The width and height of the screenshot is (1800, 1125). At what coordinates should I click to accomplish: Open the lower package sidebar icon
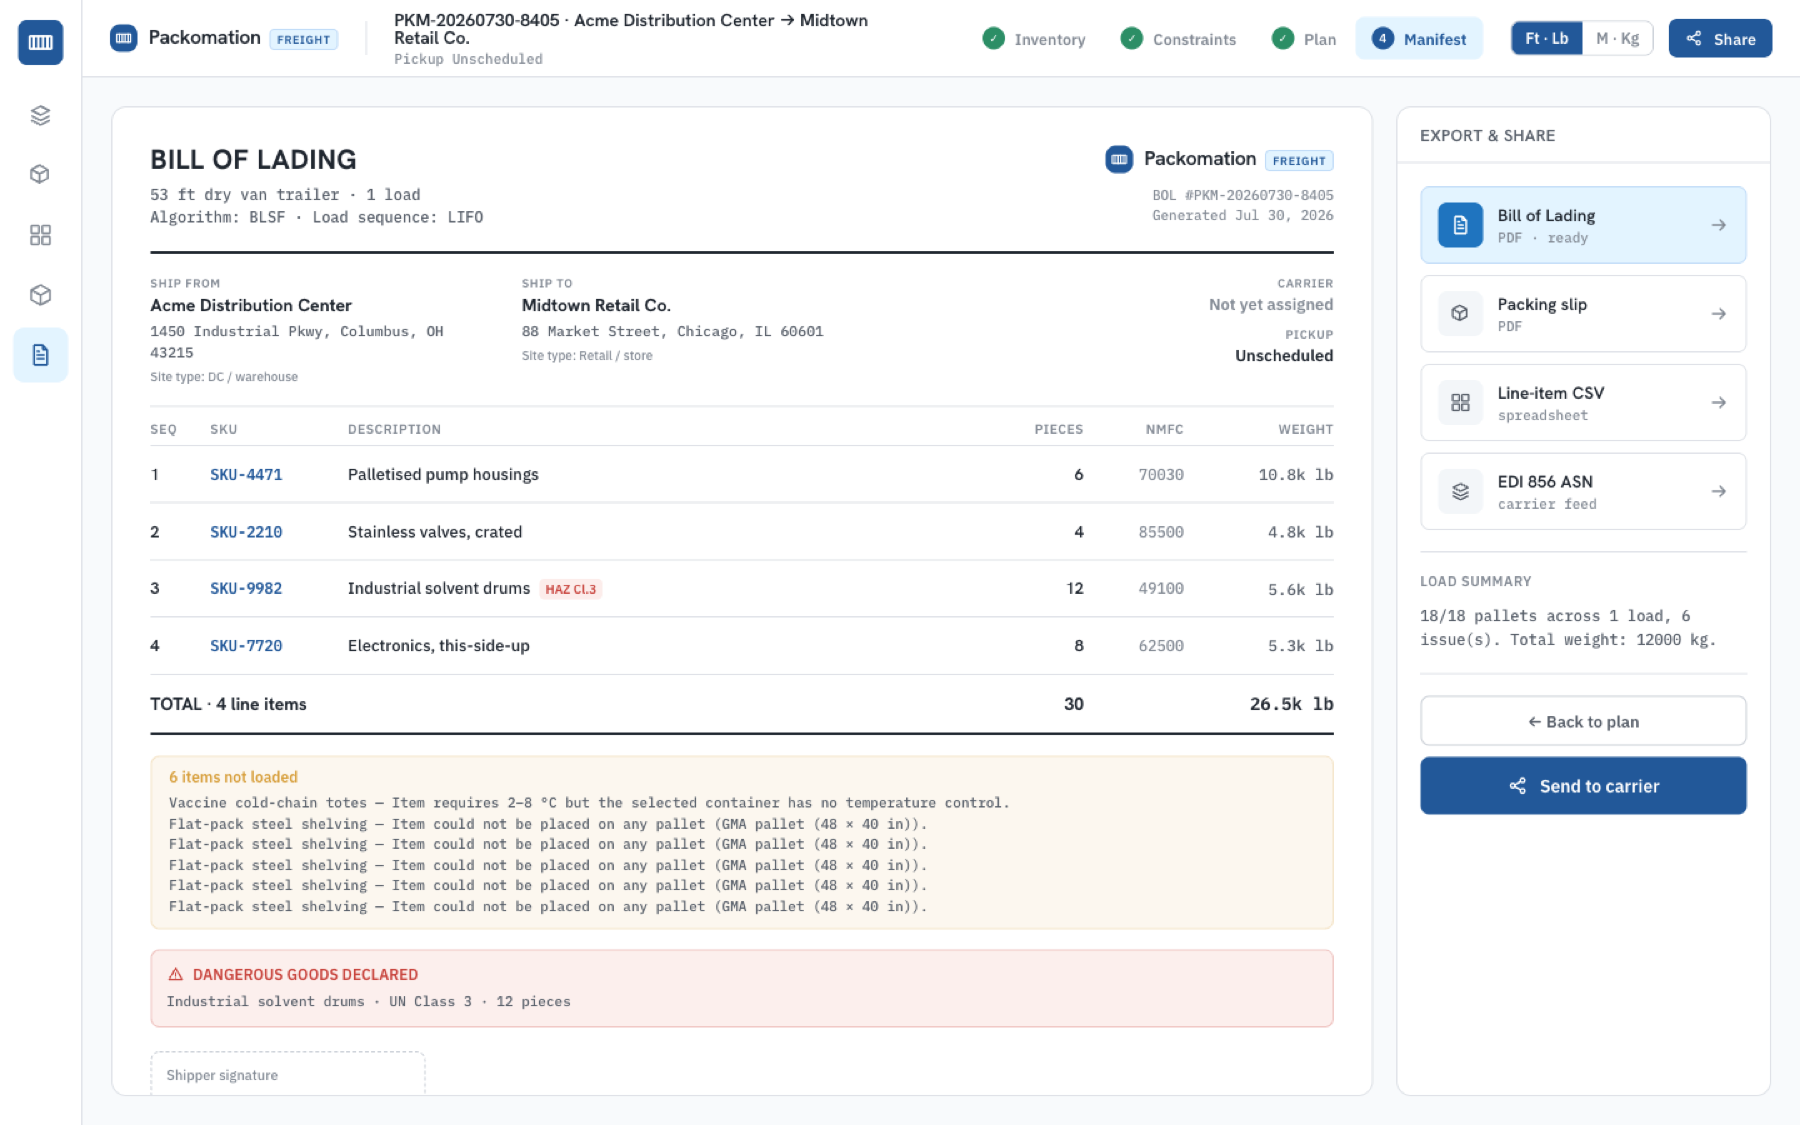(x=40, y=295)
